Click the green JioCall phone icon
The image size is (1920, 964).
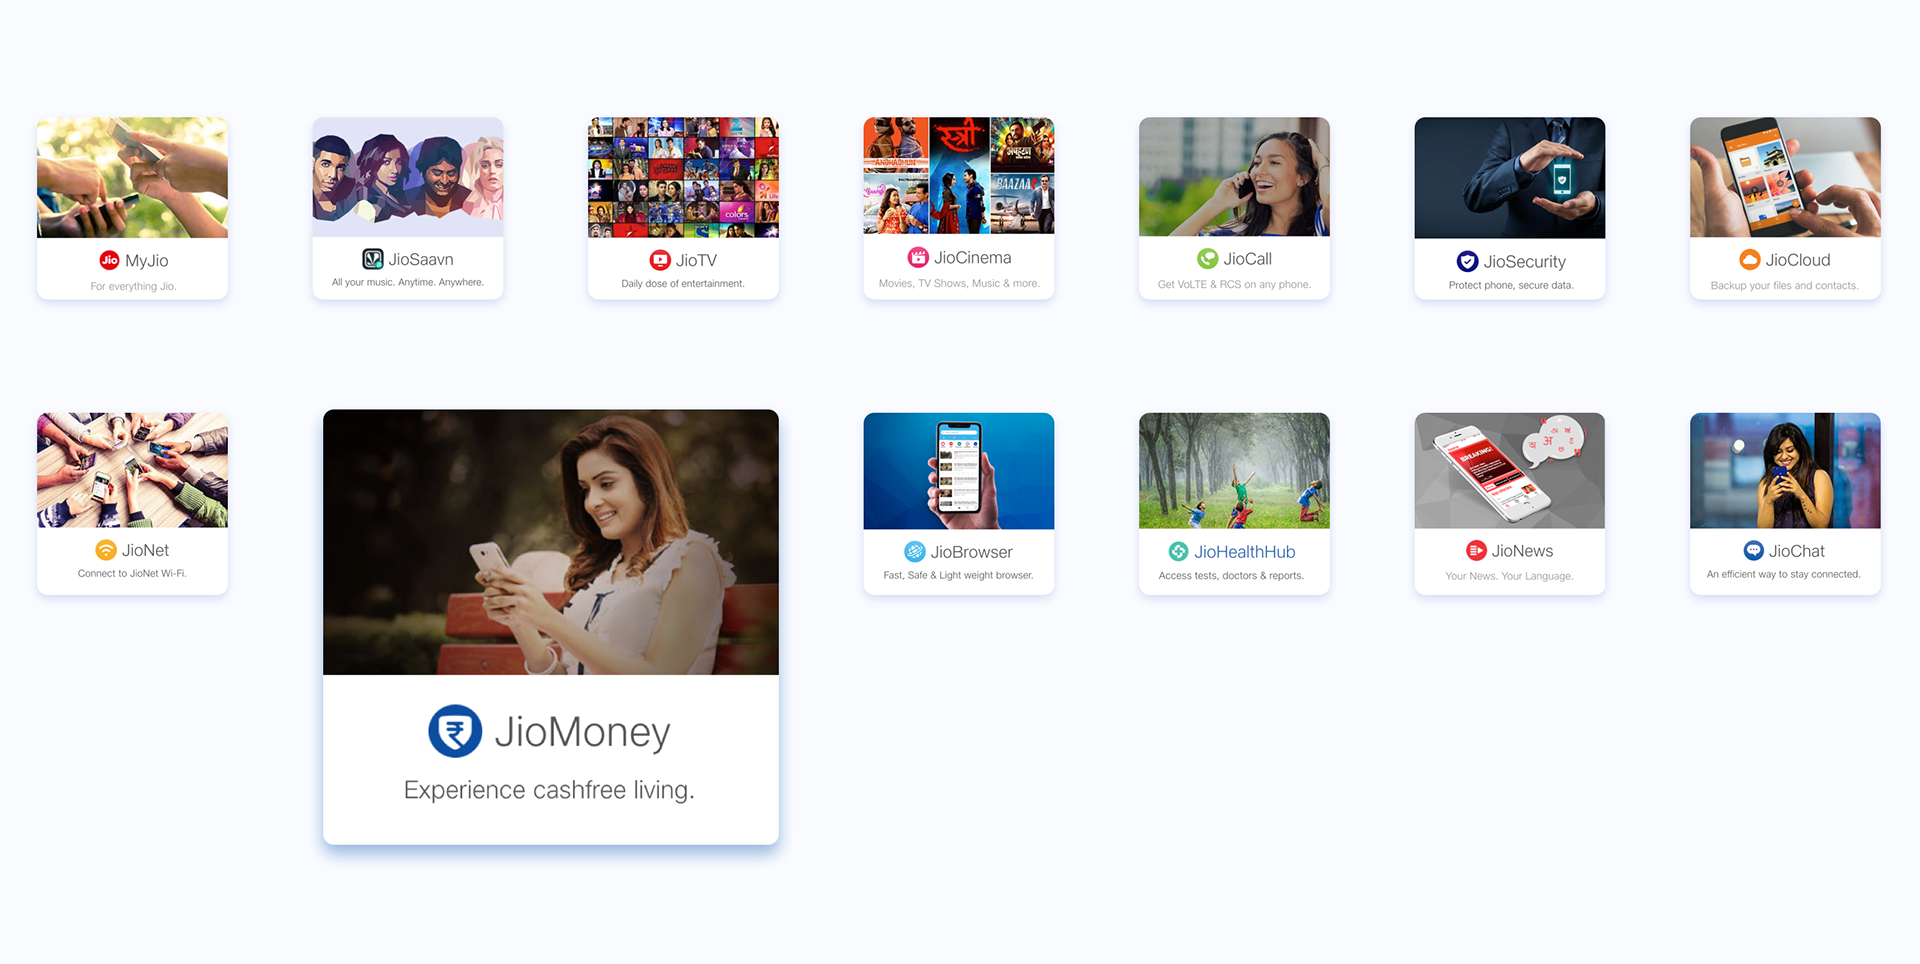[x=1208, y=258]
